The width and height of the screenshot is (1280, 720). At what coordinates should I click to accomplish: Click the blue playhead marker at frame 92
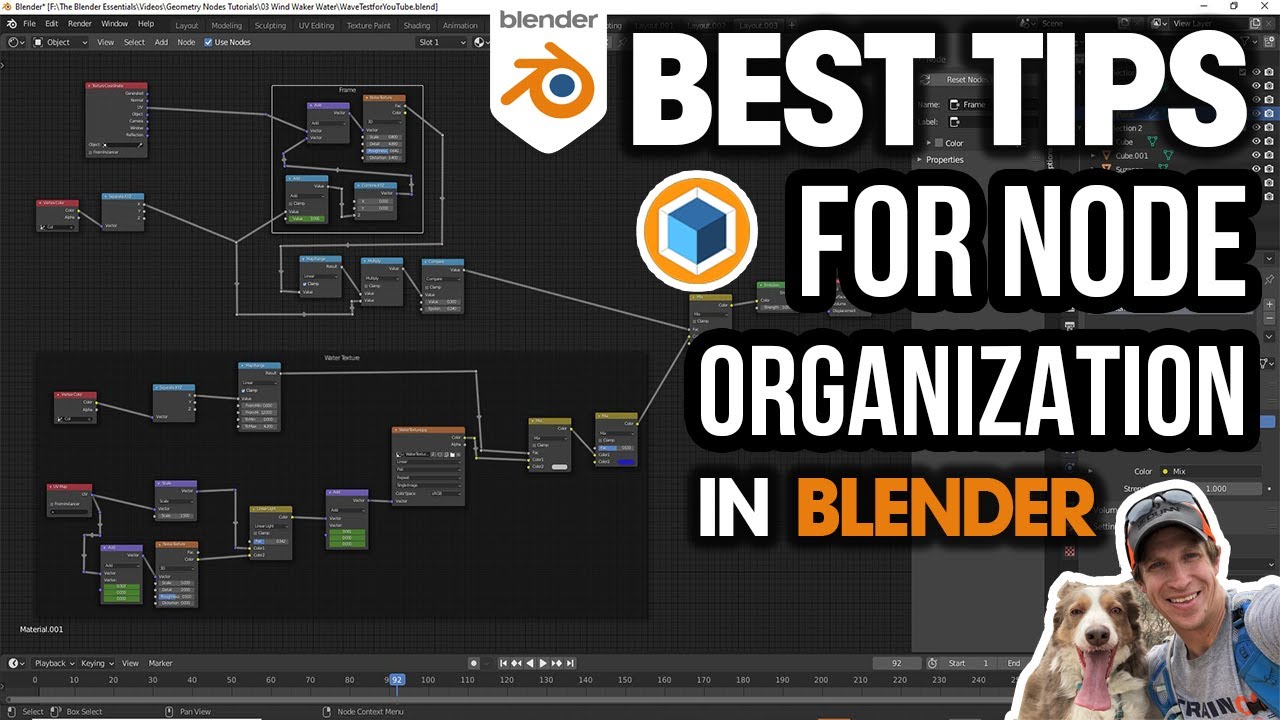[x=397, y=679]
